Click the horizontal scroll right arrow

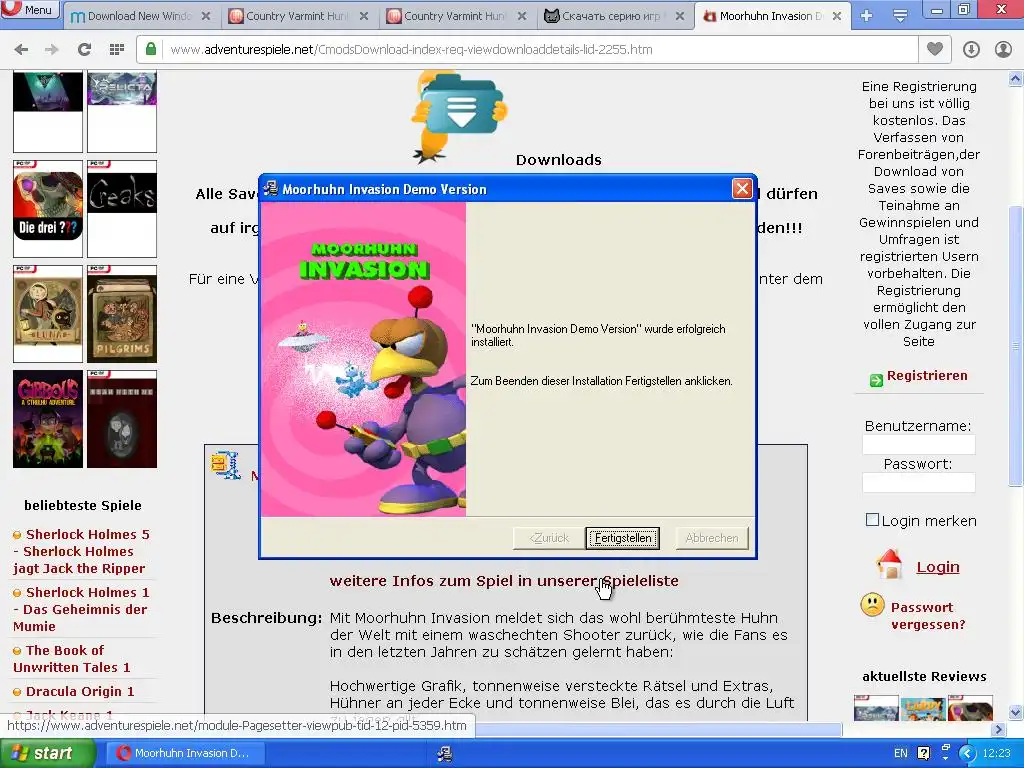click(x=998, y=729)
